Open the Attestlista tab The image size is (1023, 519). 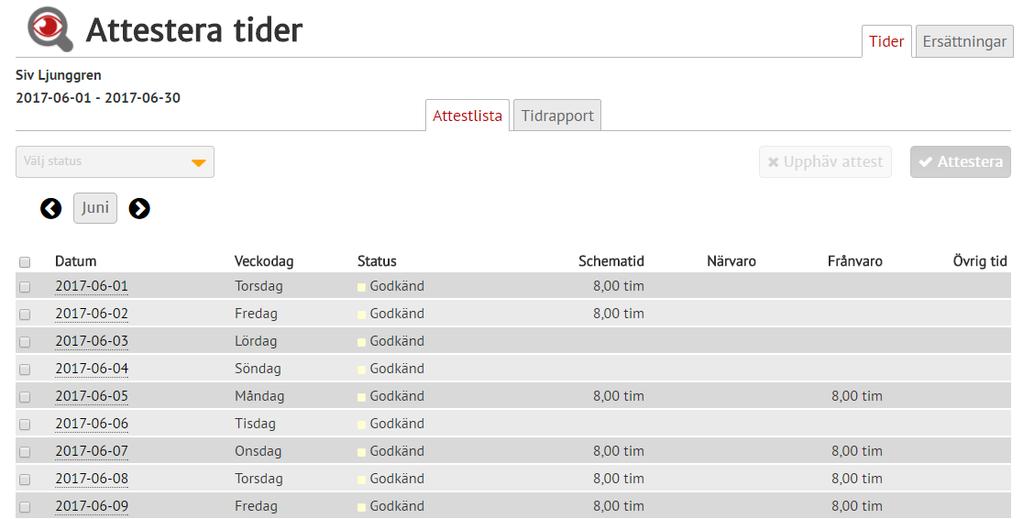[x=467, y=116]
